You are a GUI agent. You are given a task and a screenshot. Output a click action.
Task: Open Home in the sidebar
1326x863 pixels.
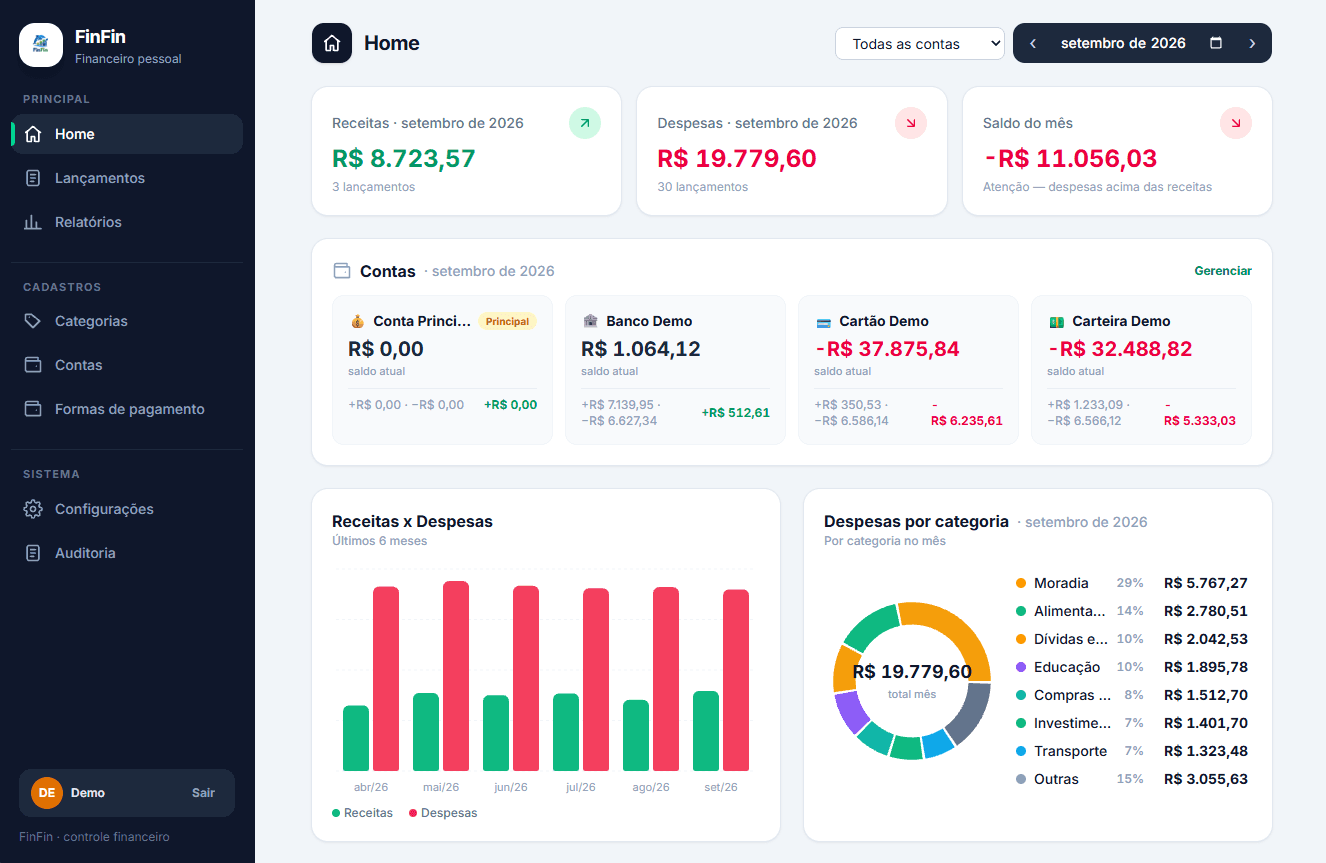pyautogui.click(x=127, y=134)
